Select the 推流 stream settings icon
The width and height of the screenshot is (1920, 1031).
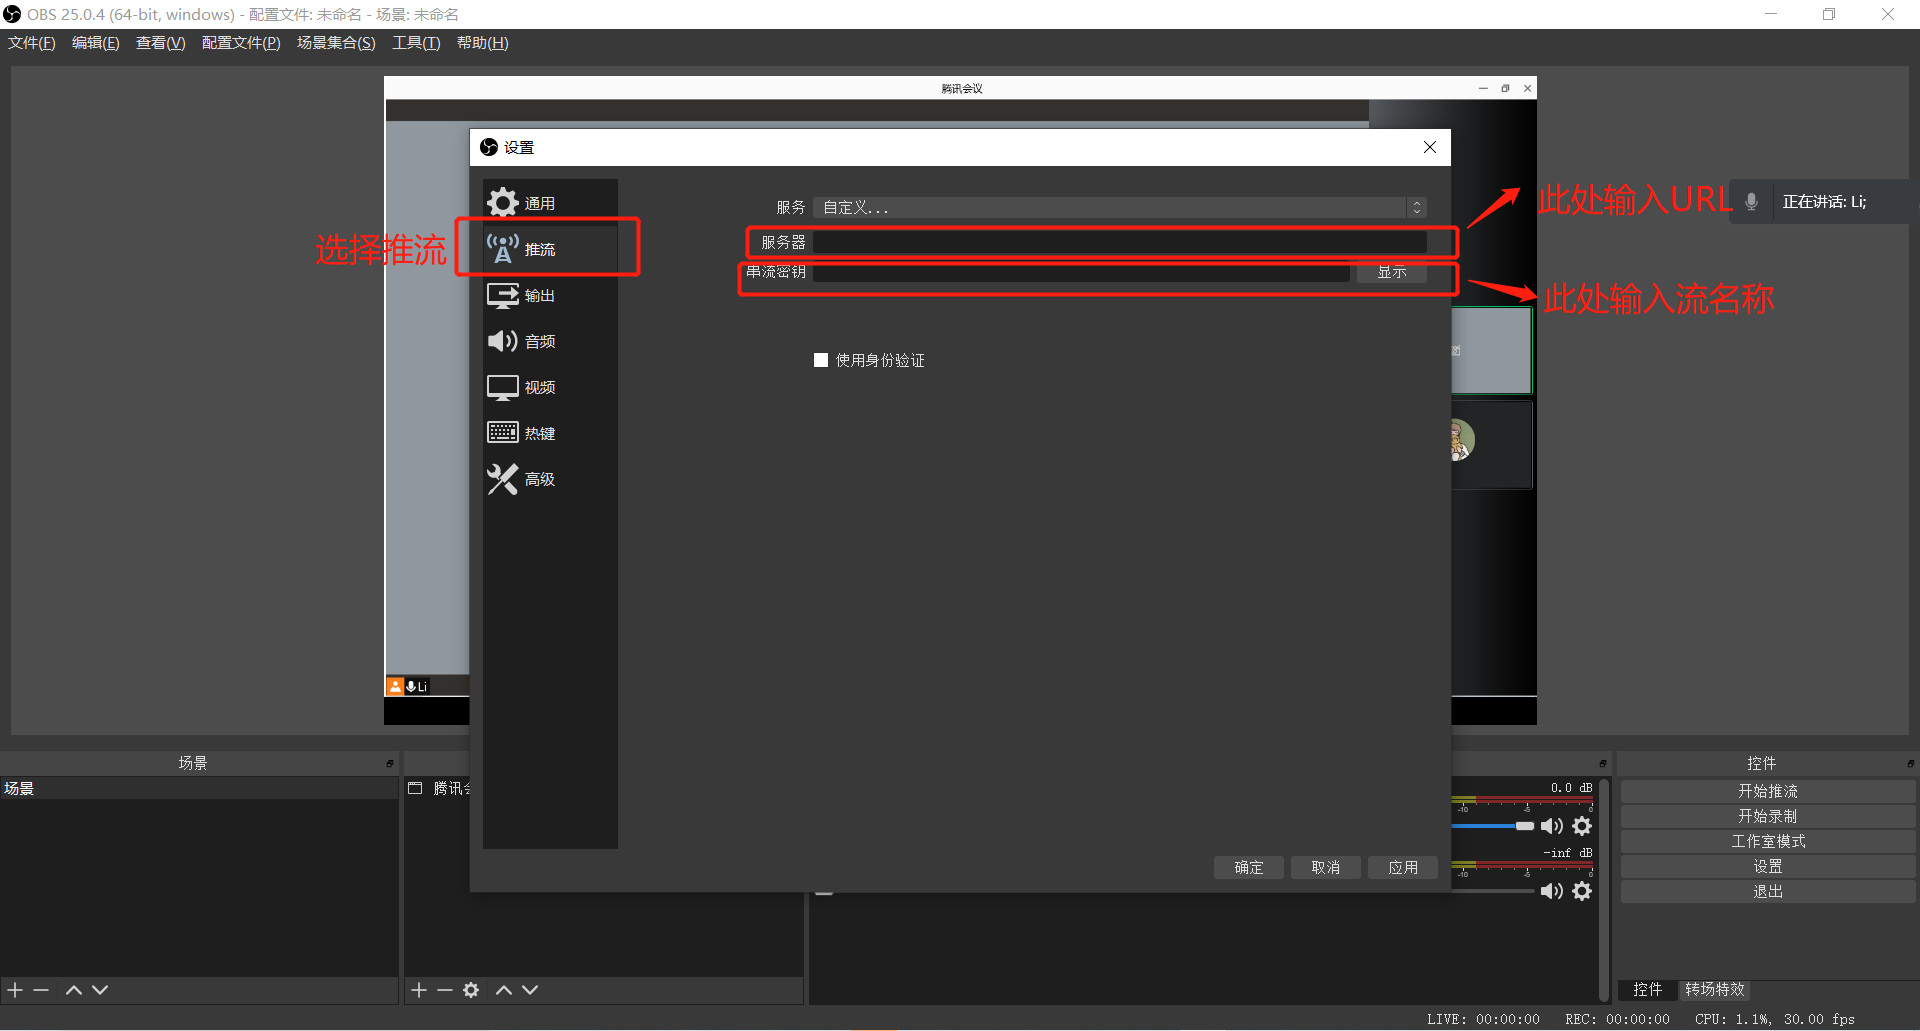pos(502,248)
